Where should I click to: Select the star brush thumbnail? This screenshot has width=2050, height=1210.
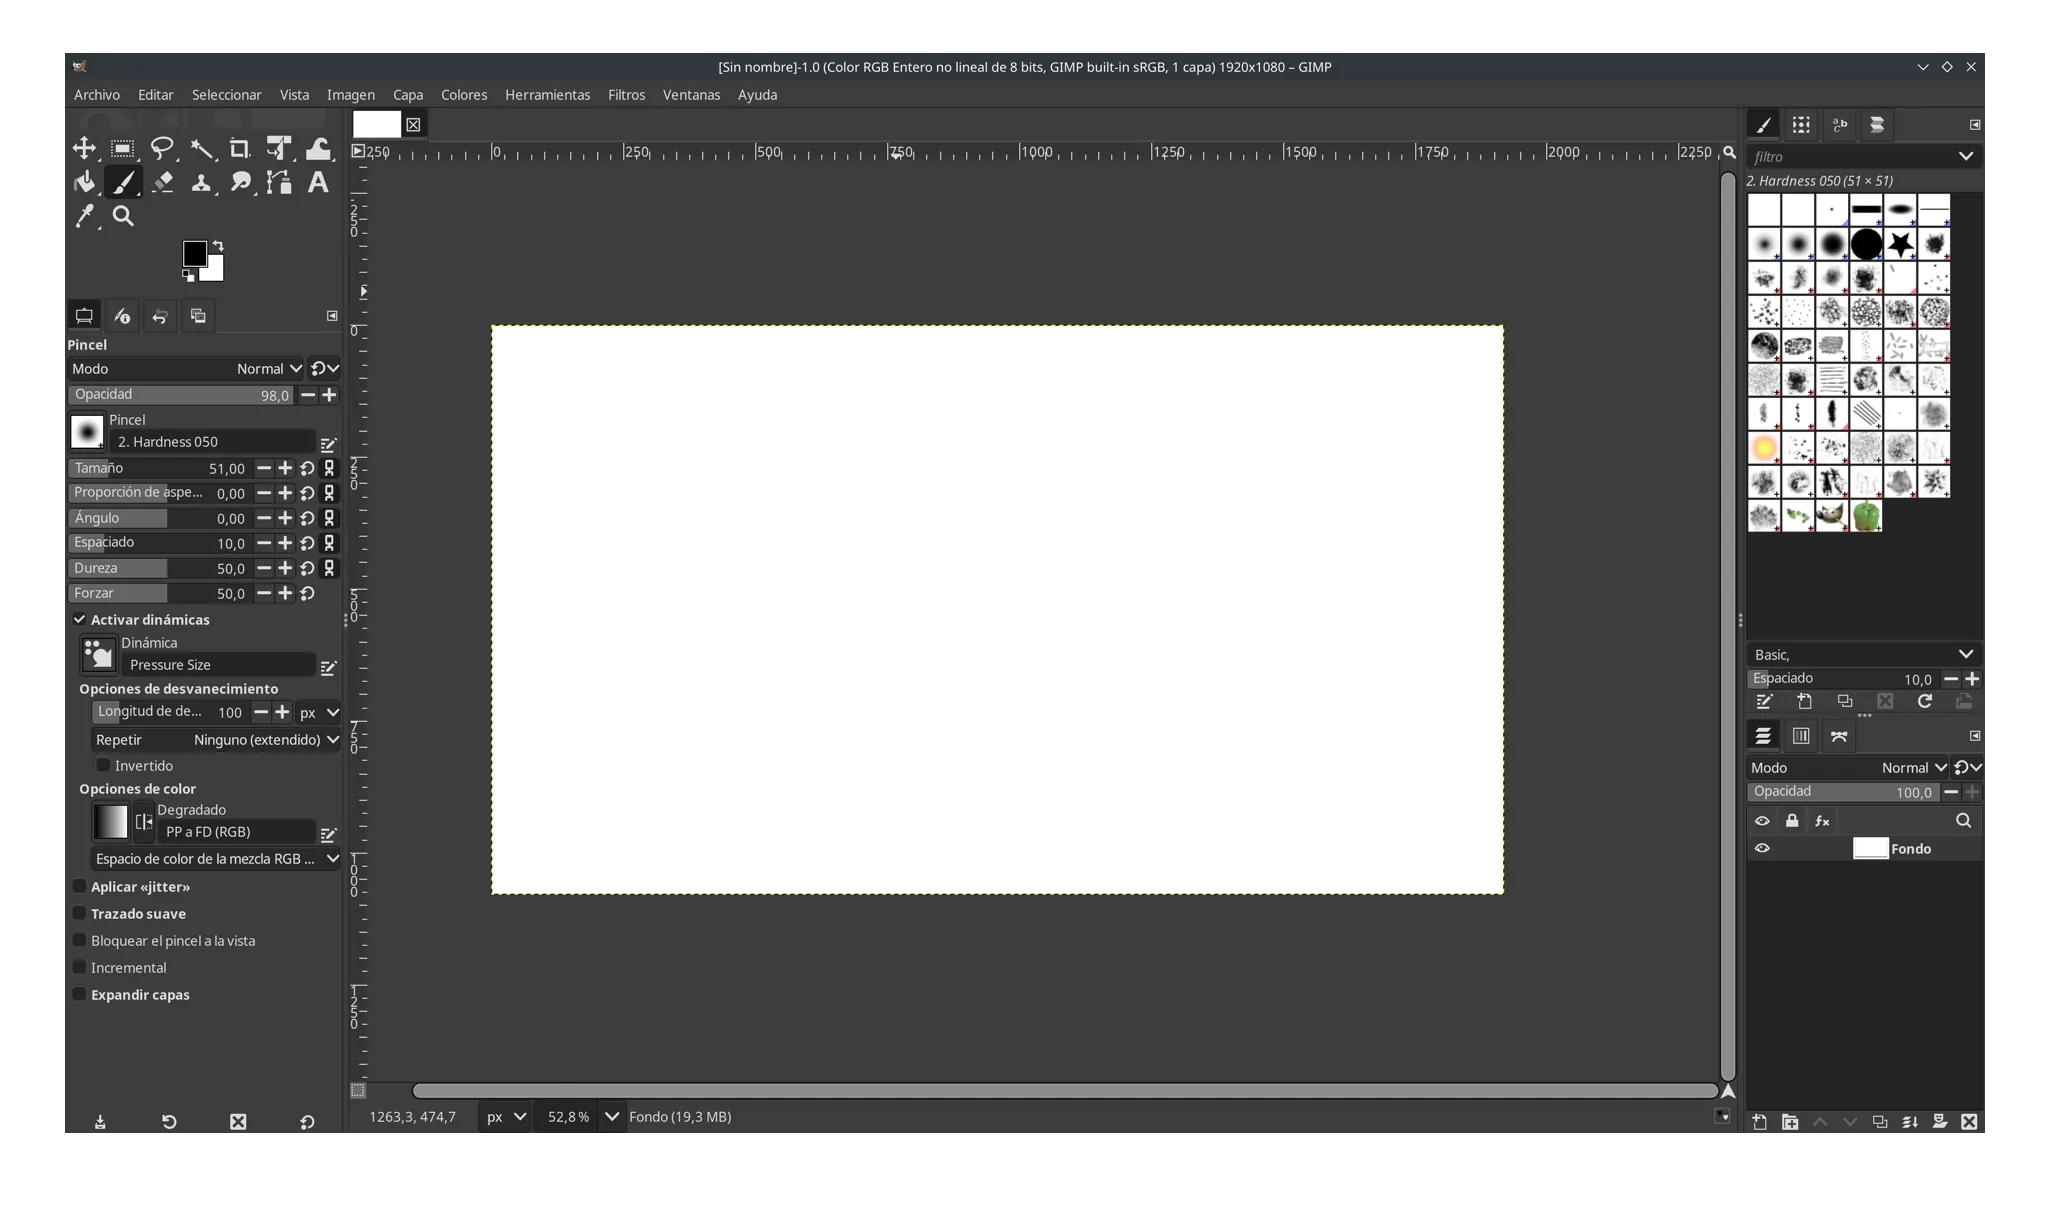pos(1900,244)
